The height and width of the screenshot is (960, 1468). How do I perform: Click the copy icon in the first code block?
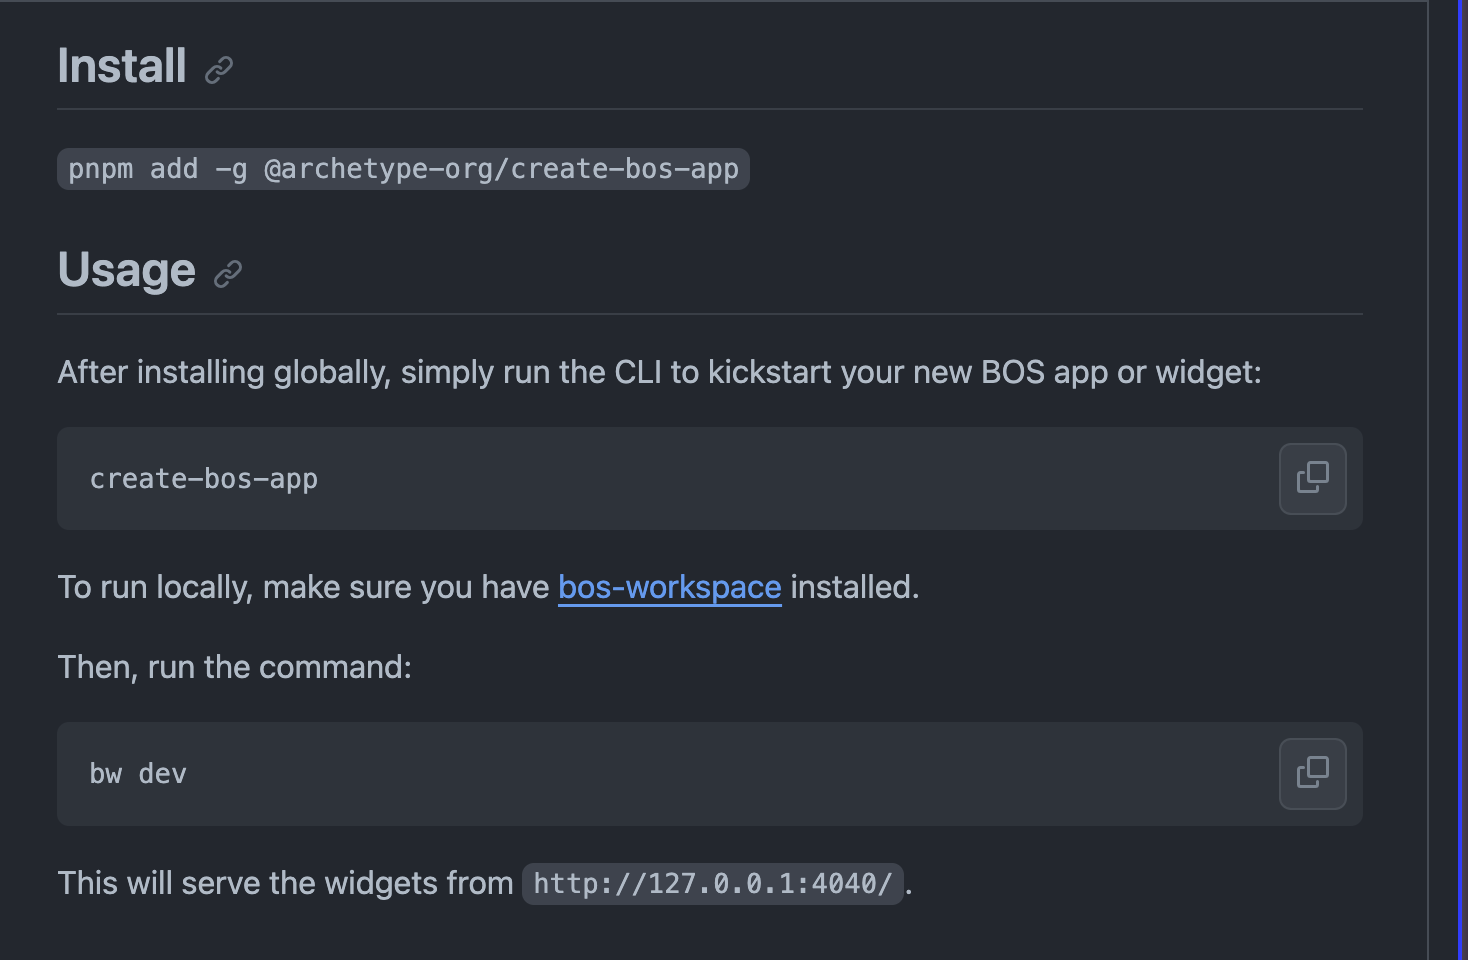click(x=1312, y=479)
